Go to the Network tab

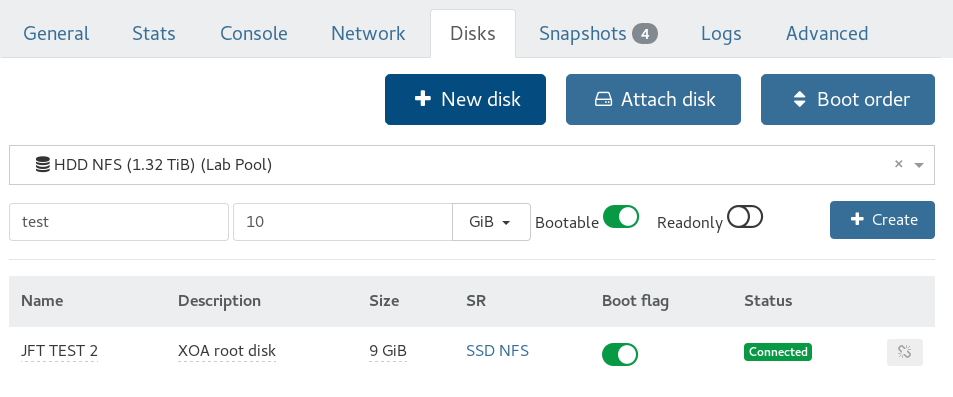[368, 33]
